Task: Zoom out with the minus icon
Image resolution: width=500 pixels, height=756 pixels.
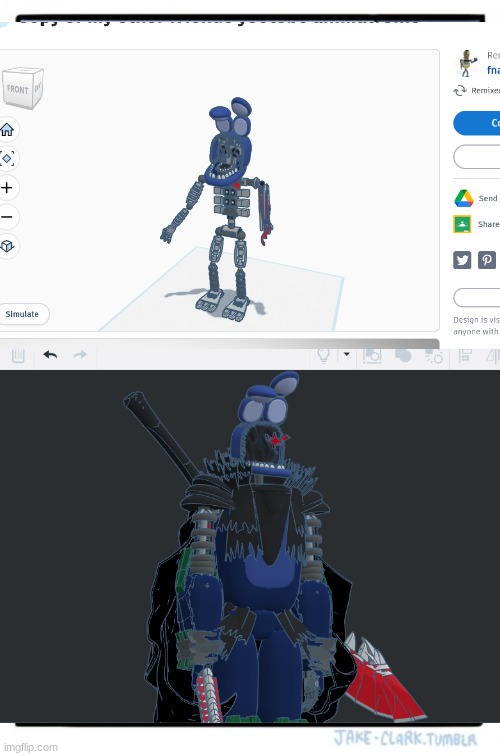Action: pyautogui.click(x=7, y=217)
